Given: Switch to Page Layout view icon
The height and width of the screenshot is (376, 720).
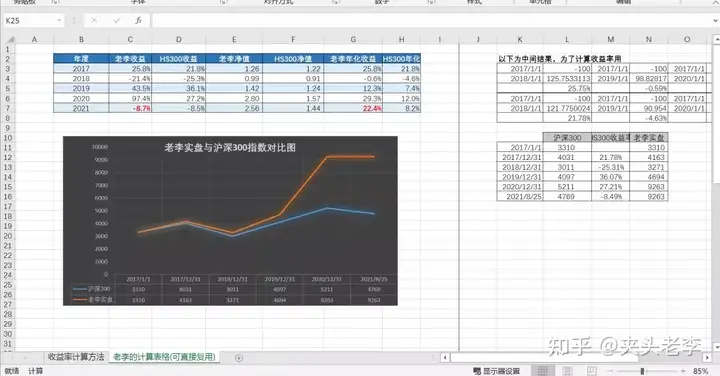Looking at the screenshot, I should coord(568,371).
